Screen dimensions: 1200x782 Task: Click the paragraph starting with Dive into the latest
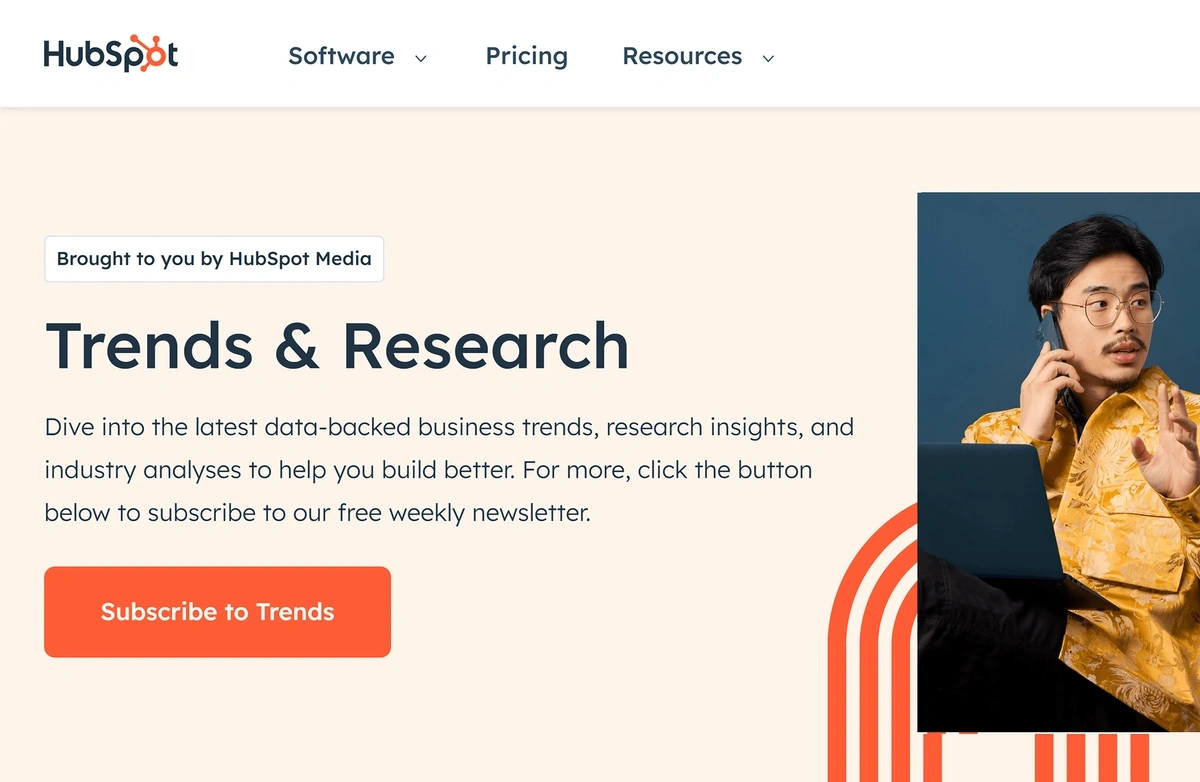(449, 470)
